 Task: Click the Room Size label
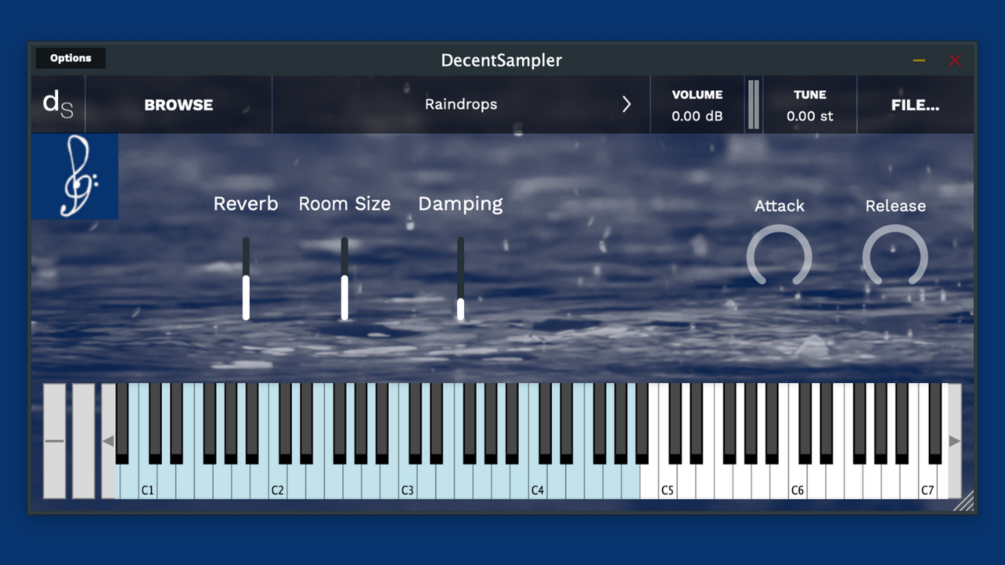pos(344,204)
